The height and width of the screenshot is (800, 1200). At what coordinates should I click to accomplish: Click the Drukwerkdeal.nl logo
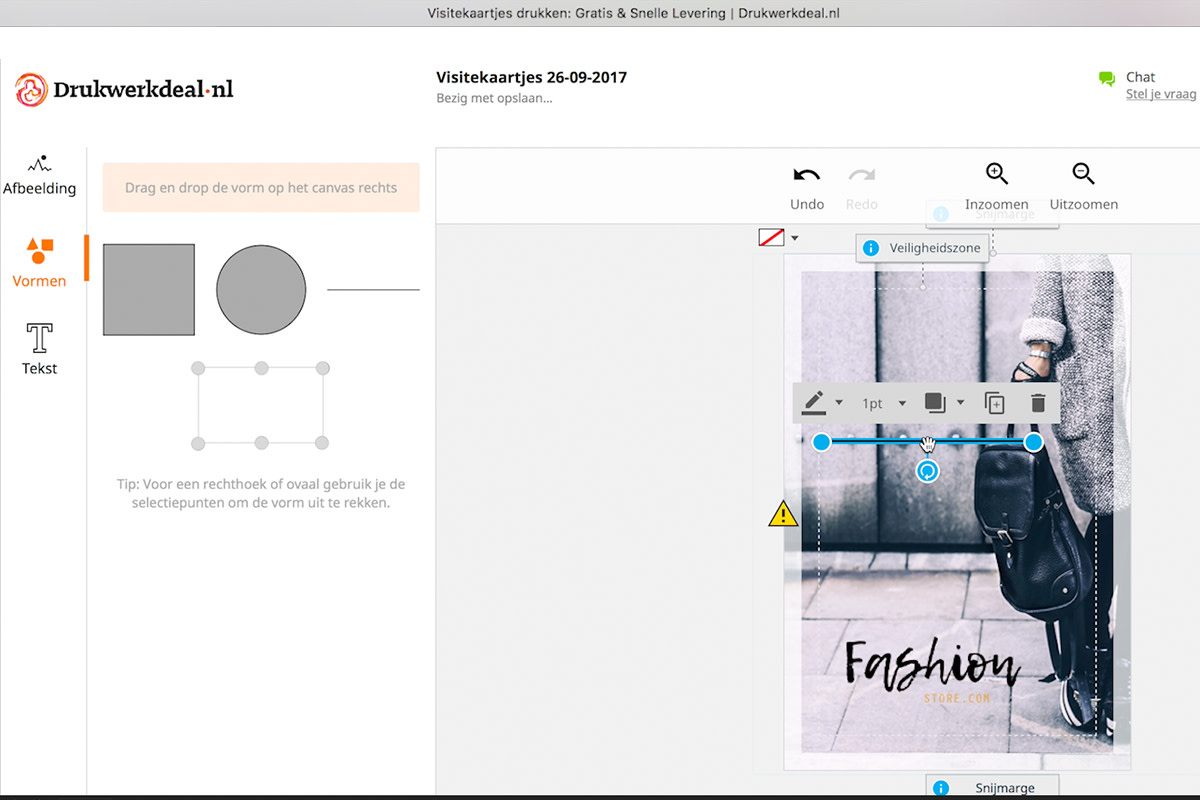point(125,89)
